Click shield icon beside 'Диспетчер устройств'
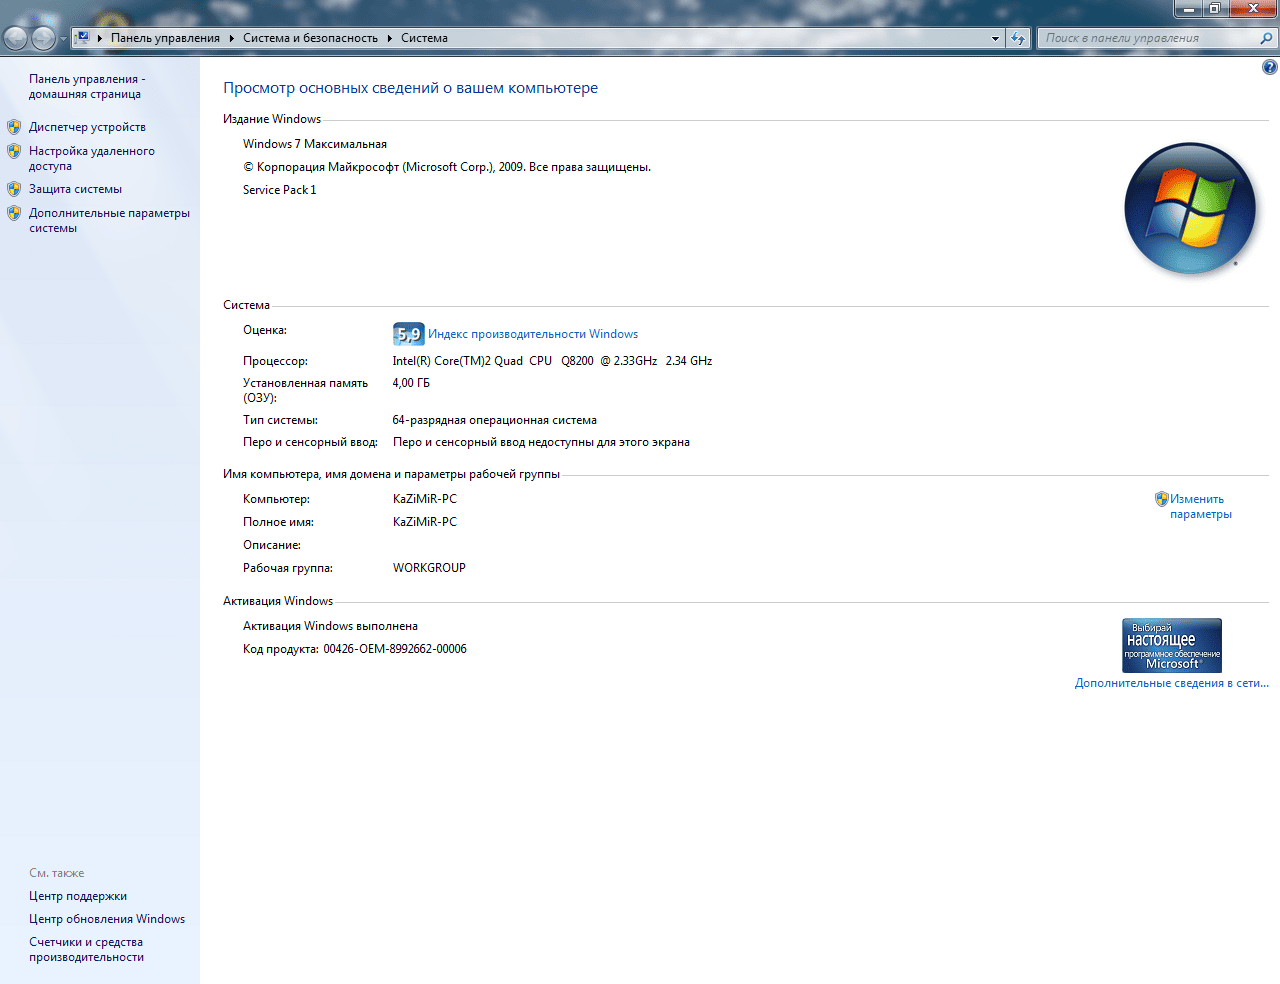 click(x=14, y=127)
